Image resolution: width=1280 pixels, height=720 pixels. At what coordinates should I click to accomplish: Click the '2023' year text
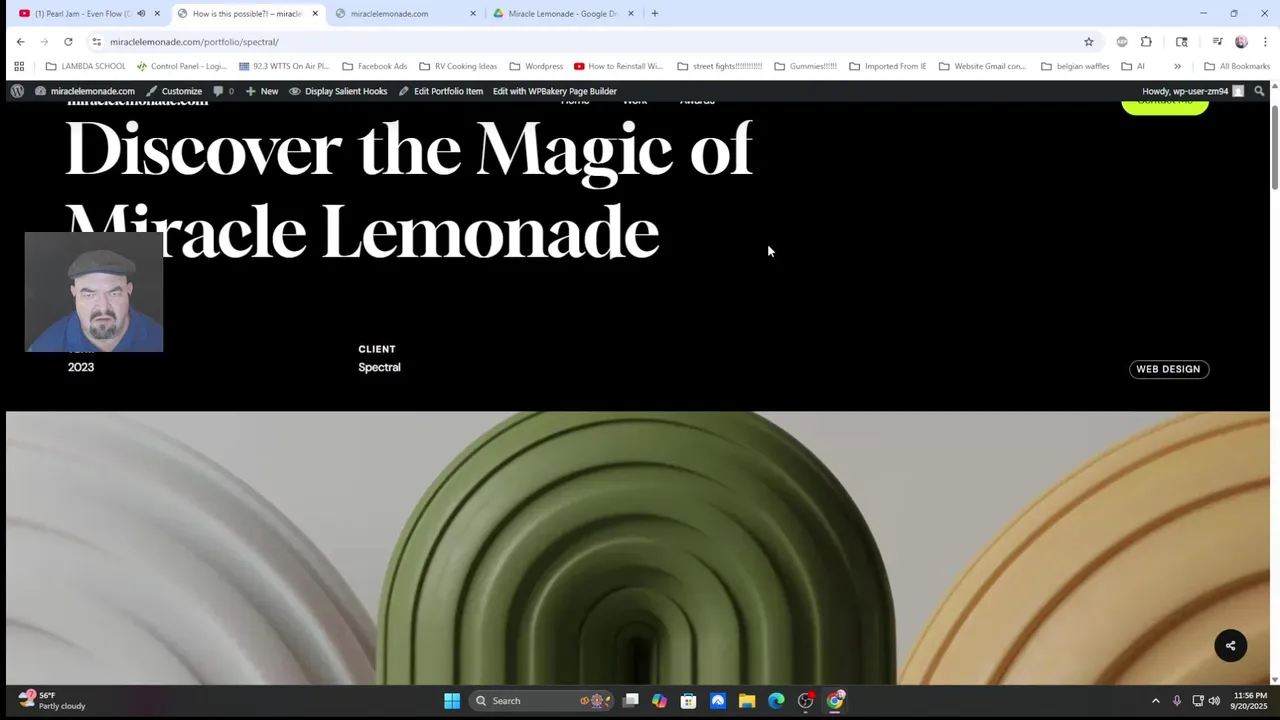(x=81, y=367)
